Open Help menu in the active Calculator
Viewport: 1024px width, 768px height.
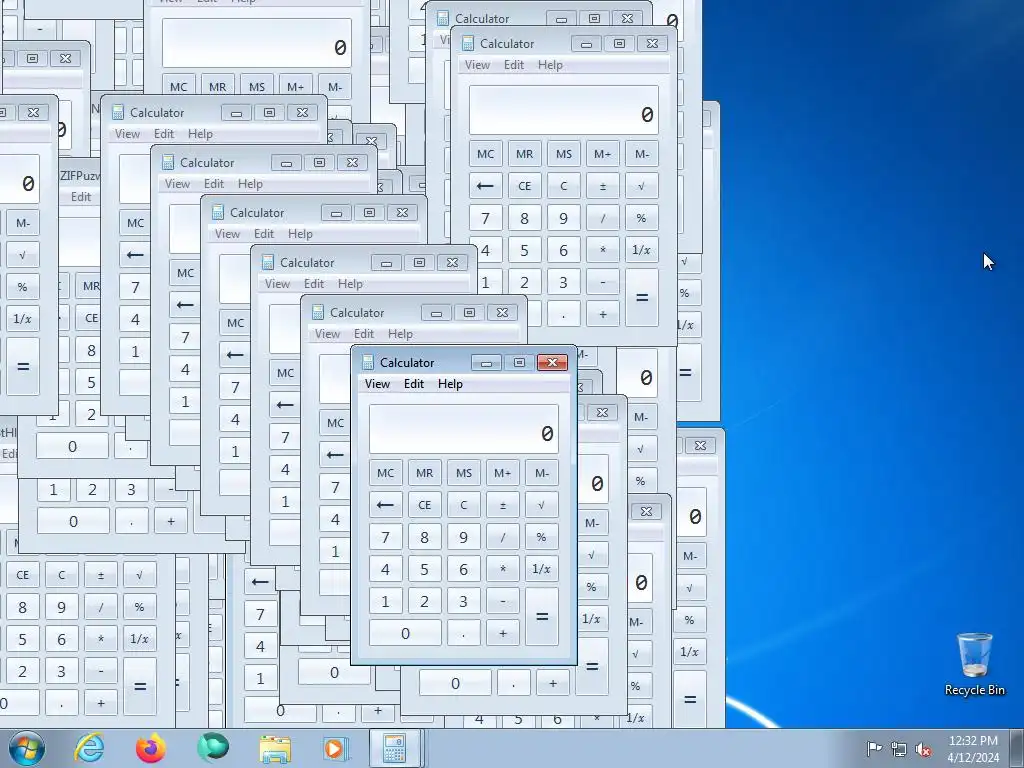[450, 384]
